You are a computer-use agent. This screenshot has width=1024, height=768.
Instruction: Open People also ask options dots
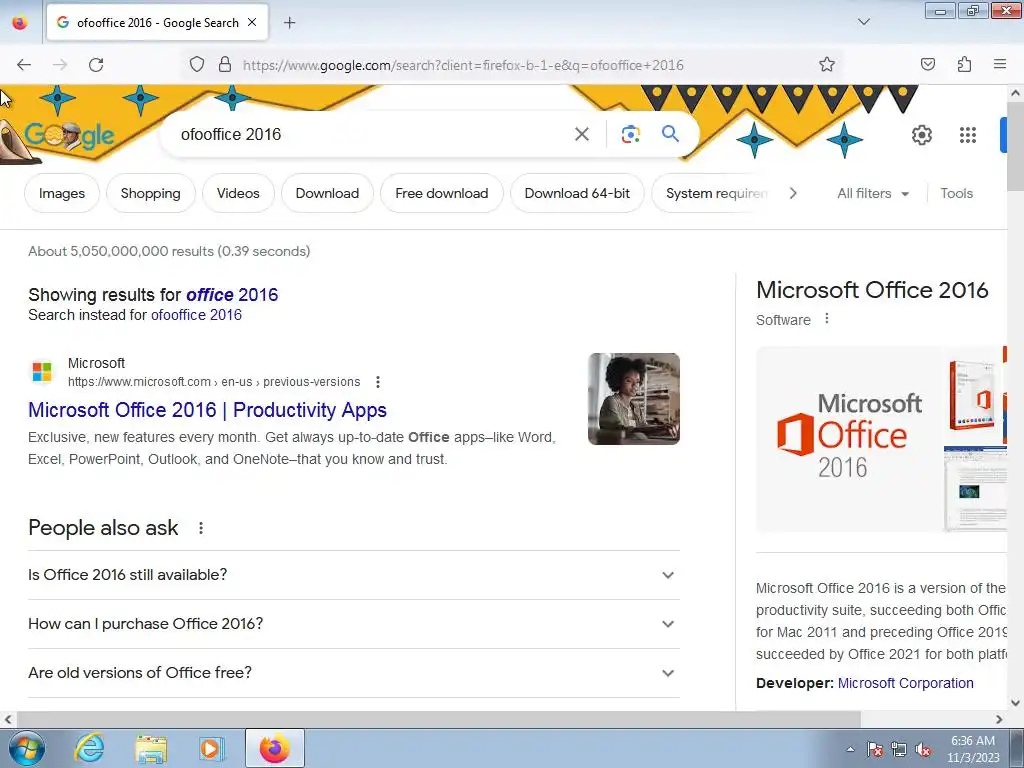click(201, 528)
